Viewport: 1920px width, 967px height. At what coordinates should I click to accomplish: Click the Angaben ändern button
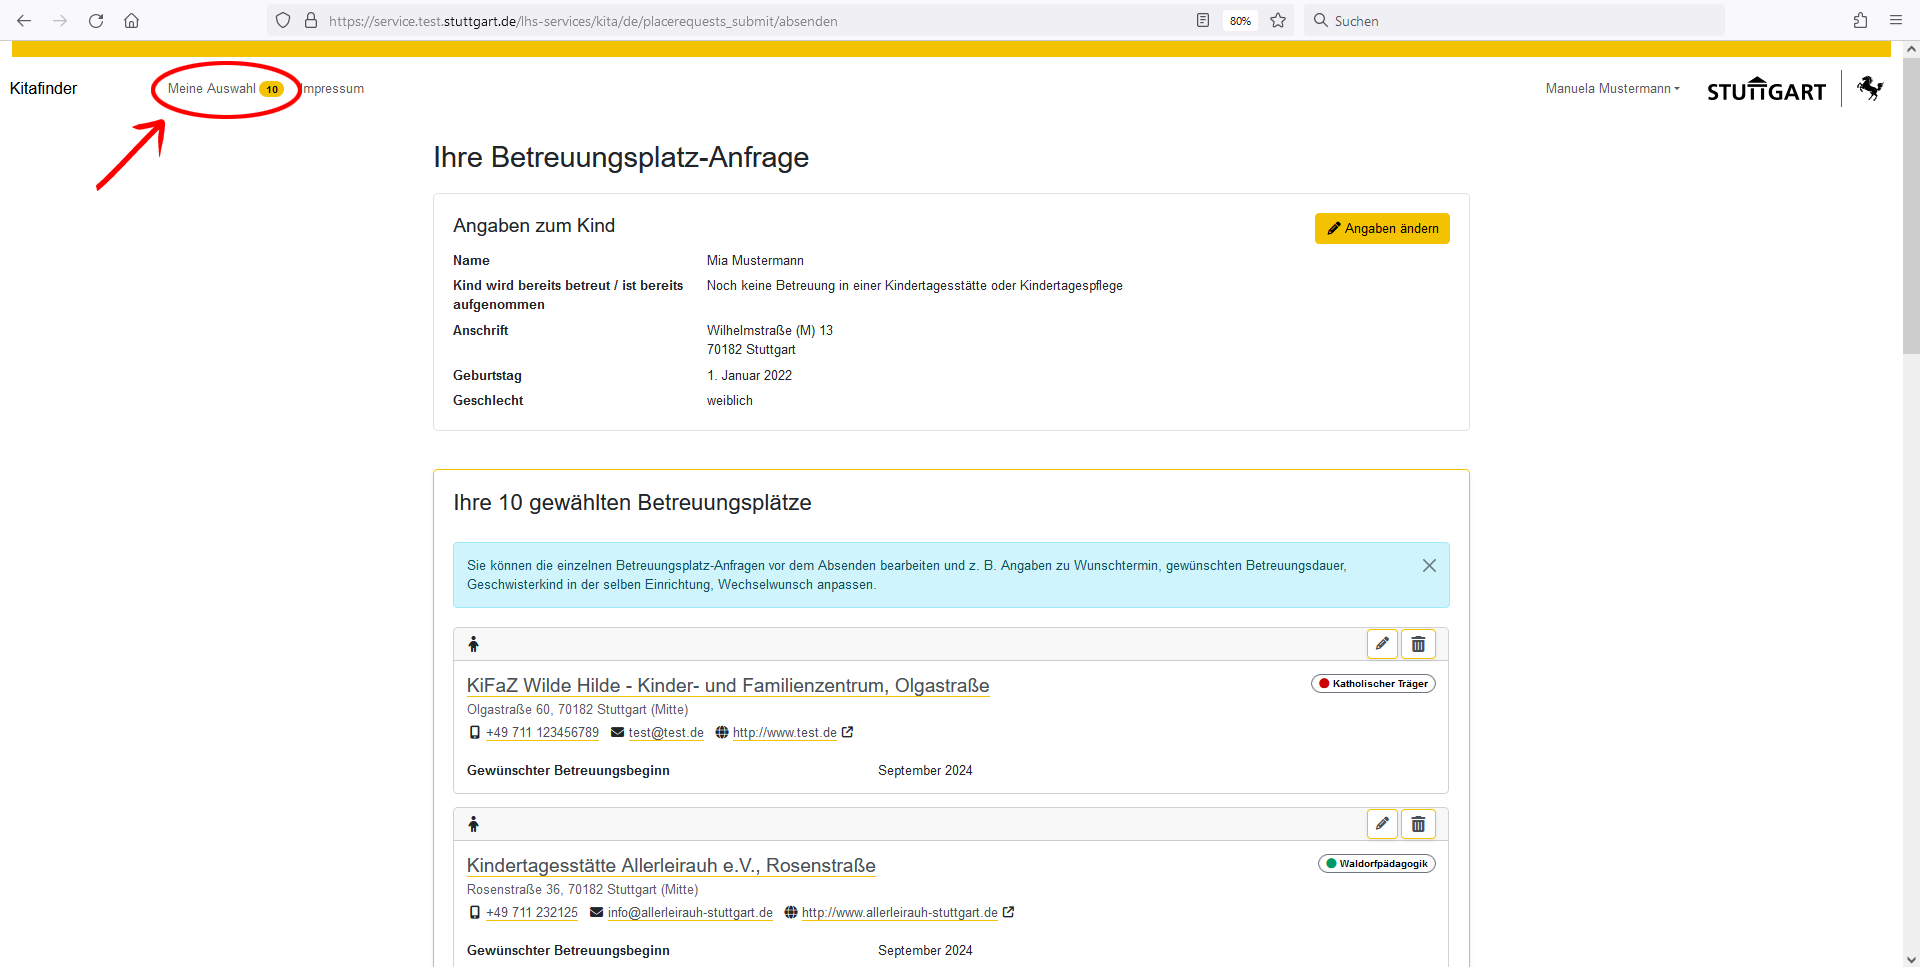click(1382, 229)
